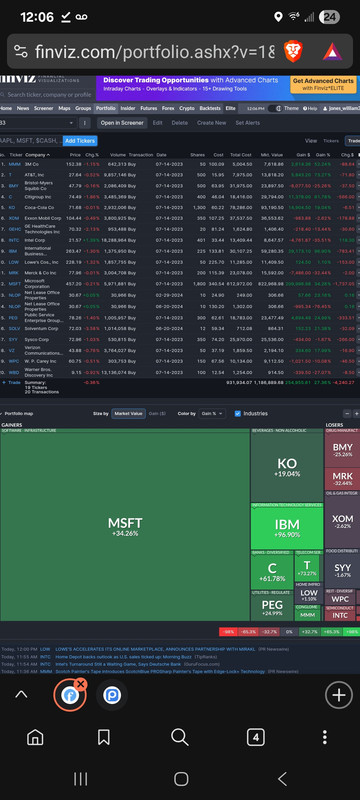
Task: Click the Add Tickers button
Action: pyautogui.click(x=80, y=141)
